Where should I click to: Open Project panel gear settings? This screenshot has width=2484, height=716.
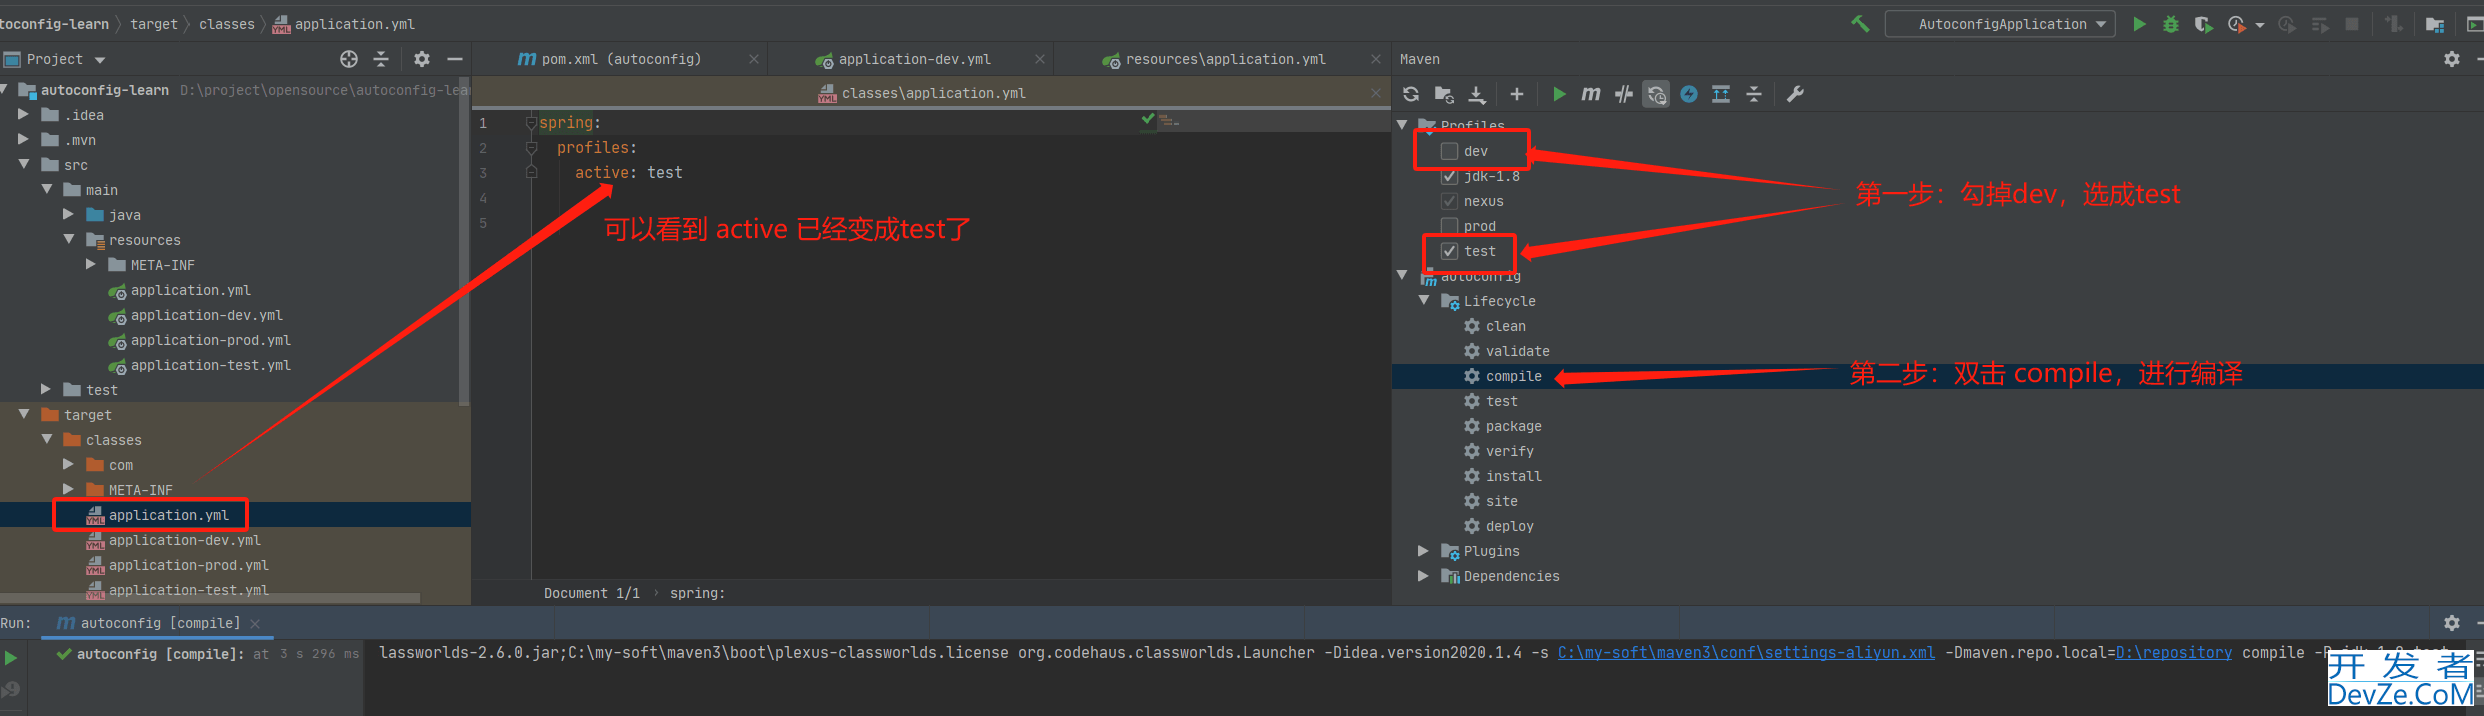(422, 59)
